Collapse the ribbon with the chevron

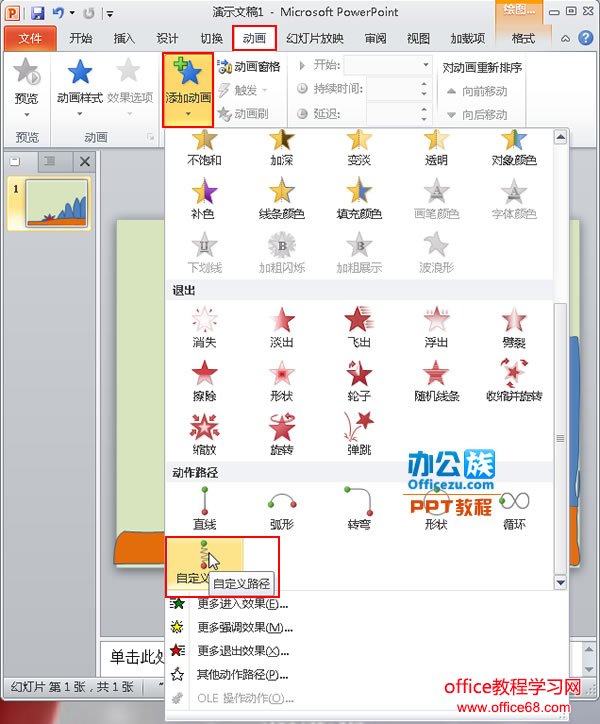pyautogui.click(x=565, y=38)
